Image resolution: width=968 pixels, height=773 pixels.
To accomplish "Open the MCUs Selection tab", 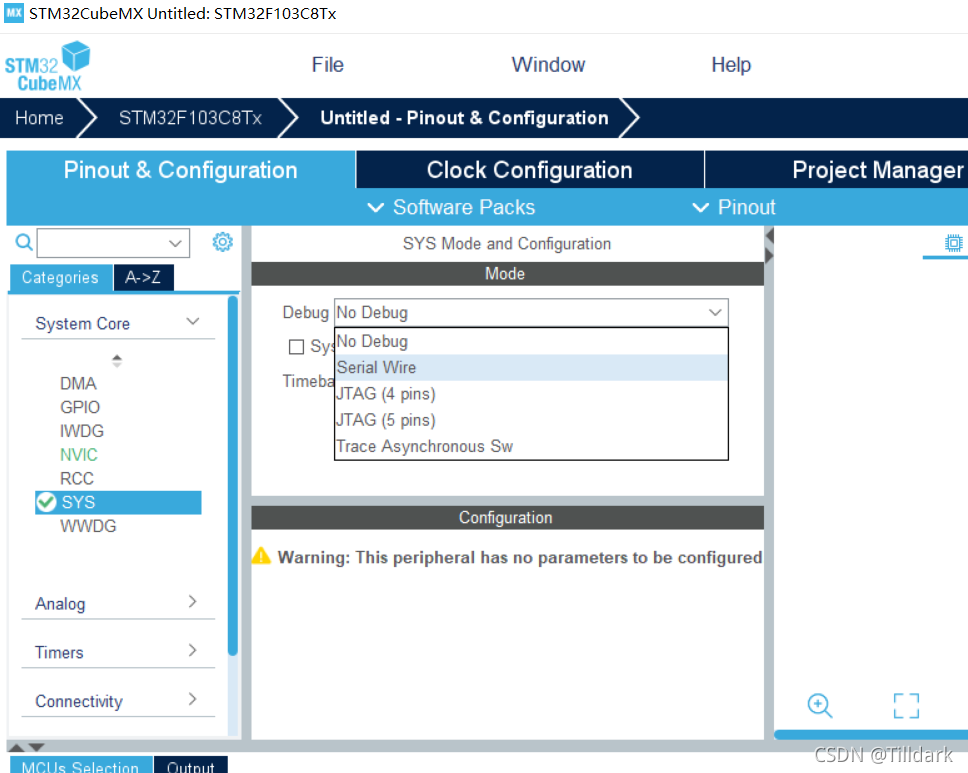I will click(81, 765).
